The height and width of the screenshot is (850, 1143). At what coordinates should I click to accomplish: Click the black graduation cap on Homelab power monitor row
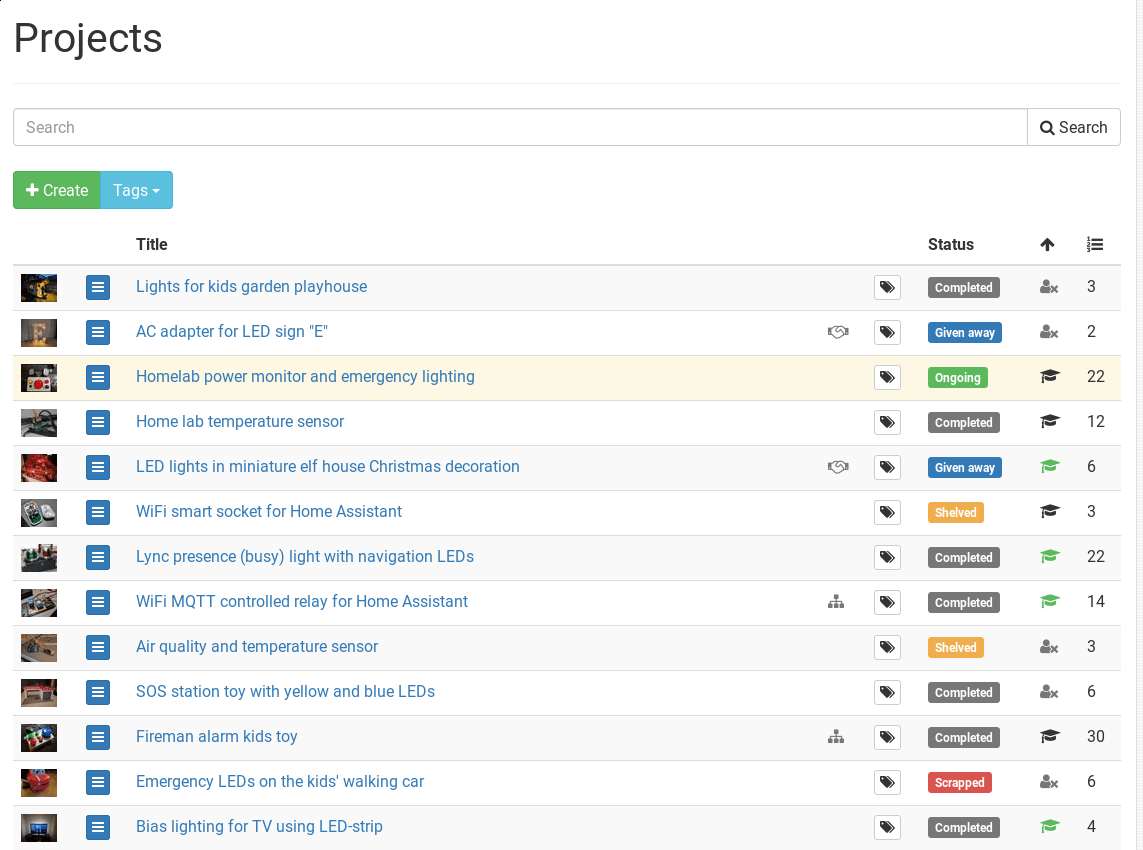click(x=1049, y=377)
